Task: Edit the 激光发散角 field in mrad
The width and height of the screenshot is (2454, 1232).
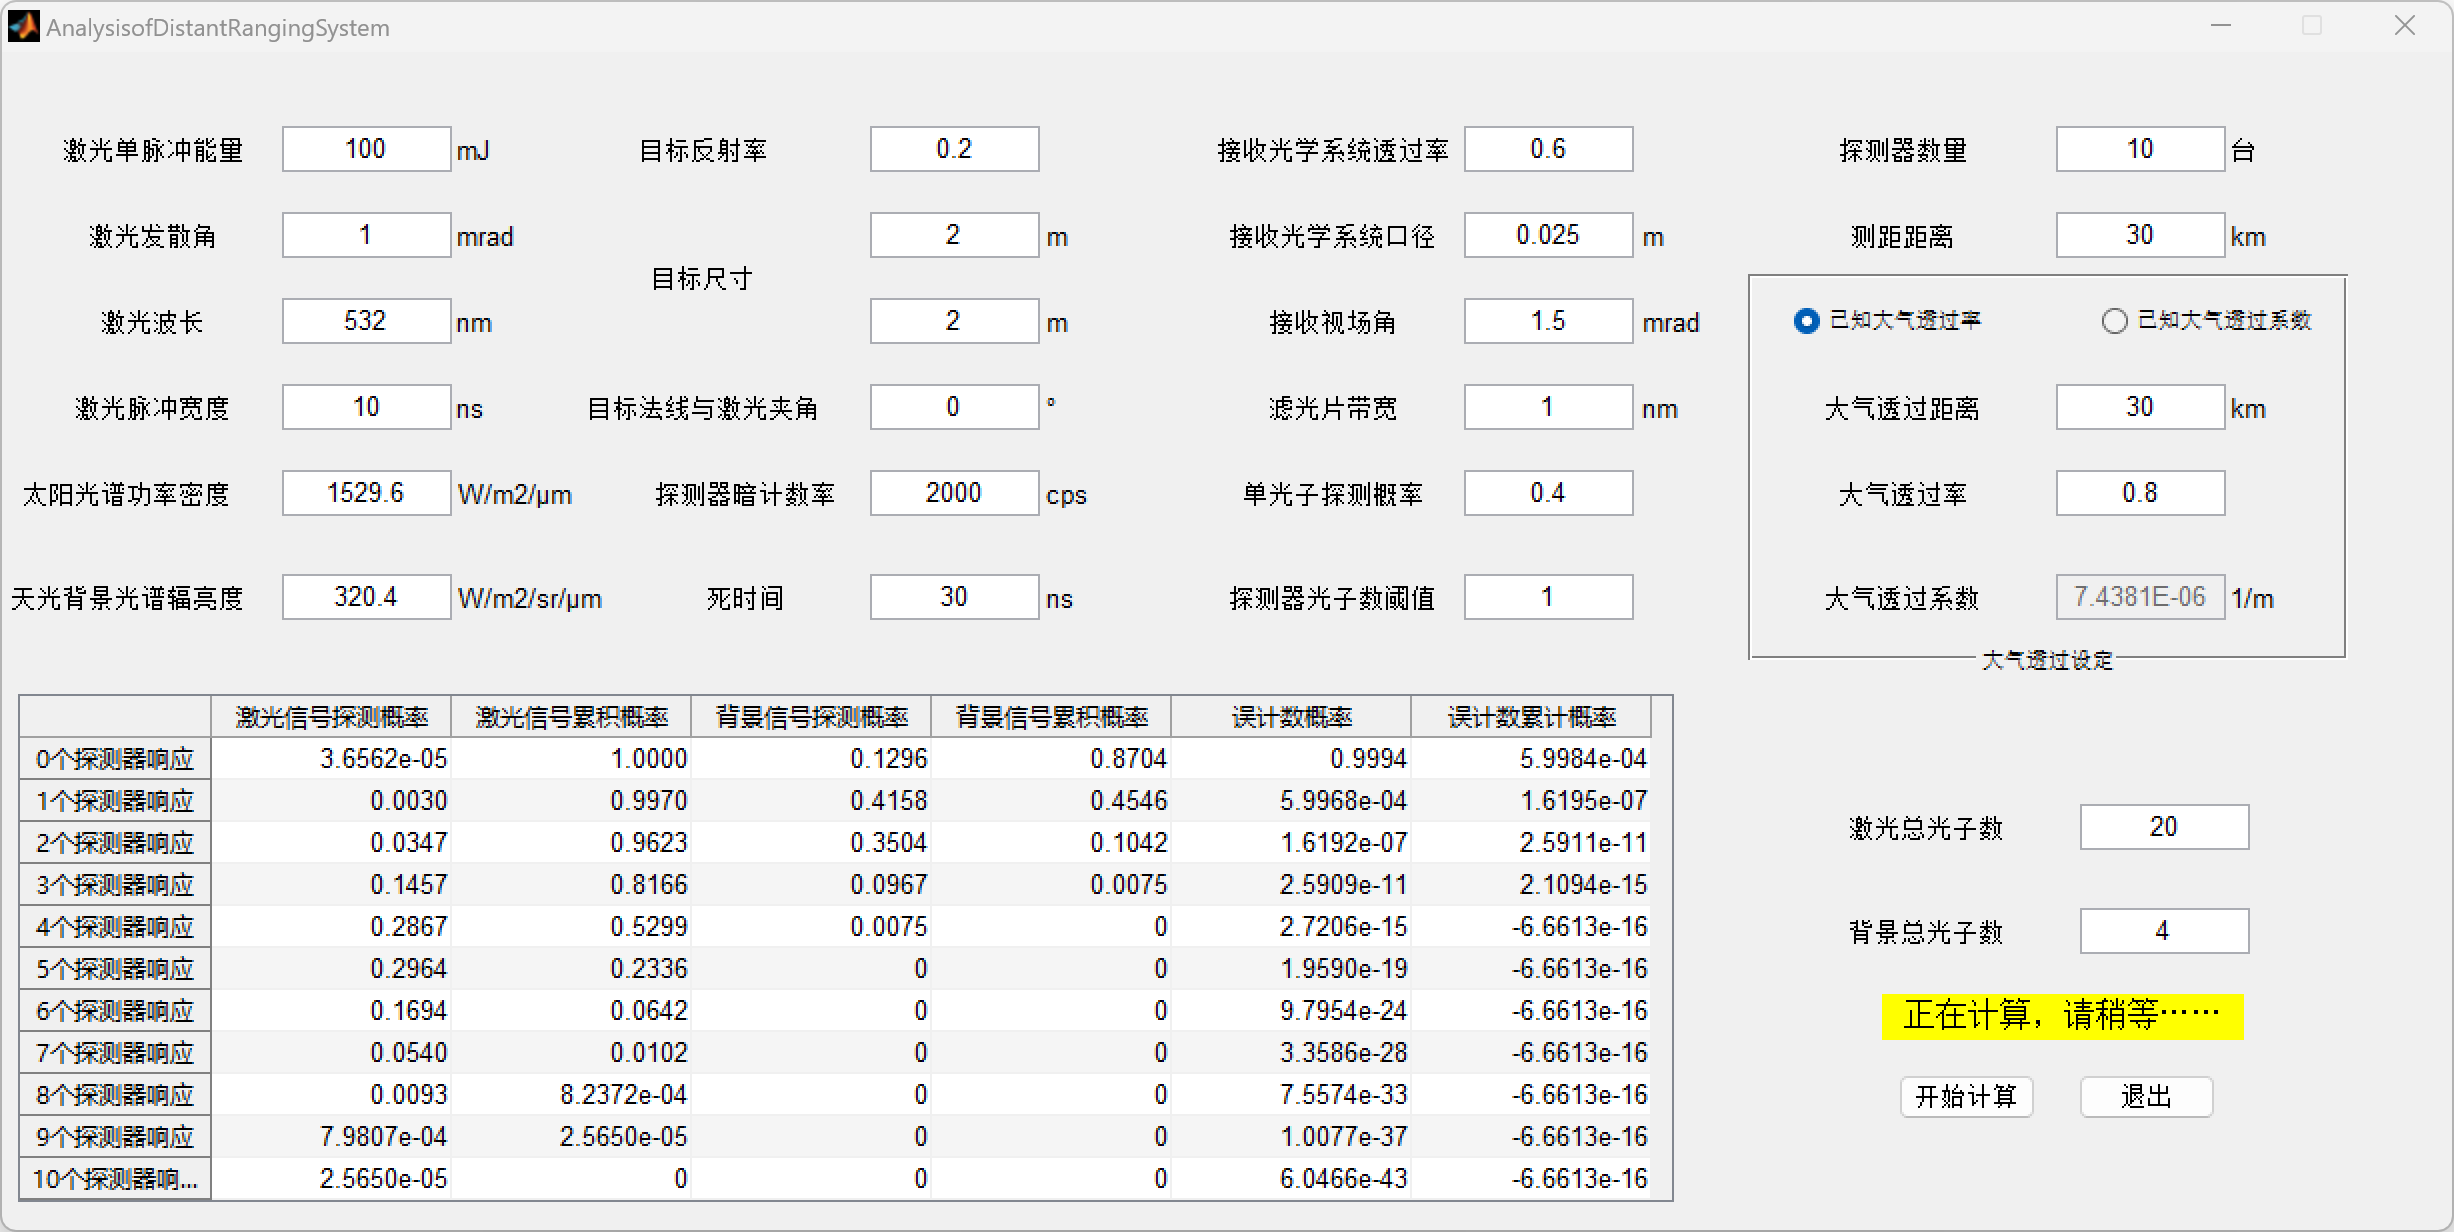Action: point(366,235)
